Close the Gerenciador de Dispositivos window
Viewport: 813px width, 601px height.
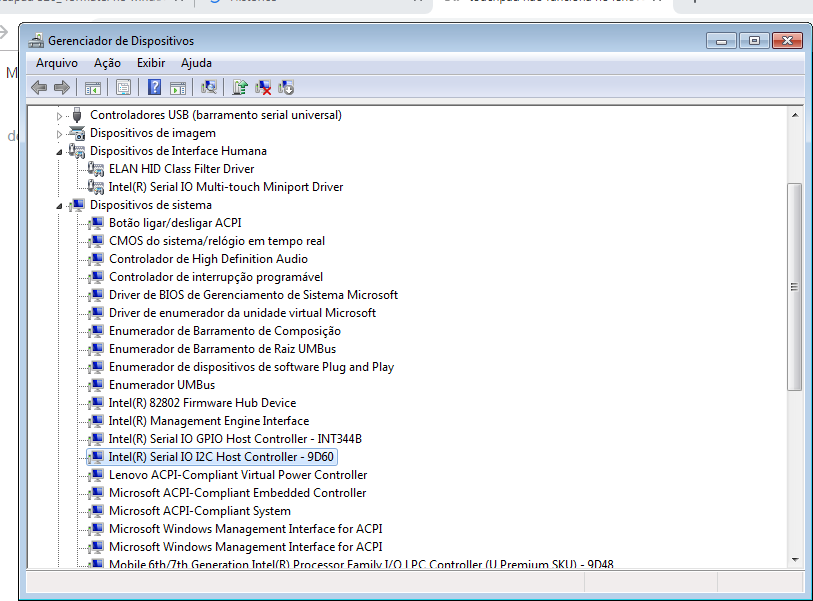[787, 40]
